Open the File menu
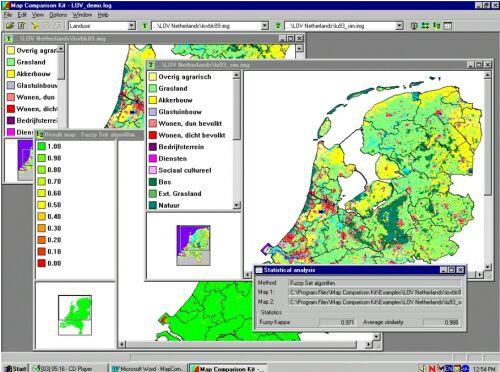 click(x=8, y=15)
